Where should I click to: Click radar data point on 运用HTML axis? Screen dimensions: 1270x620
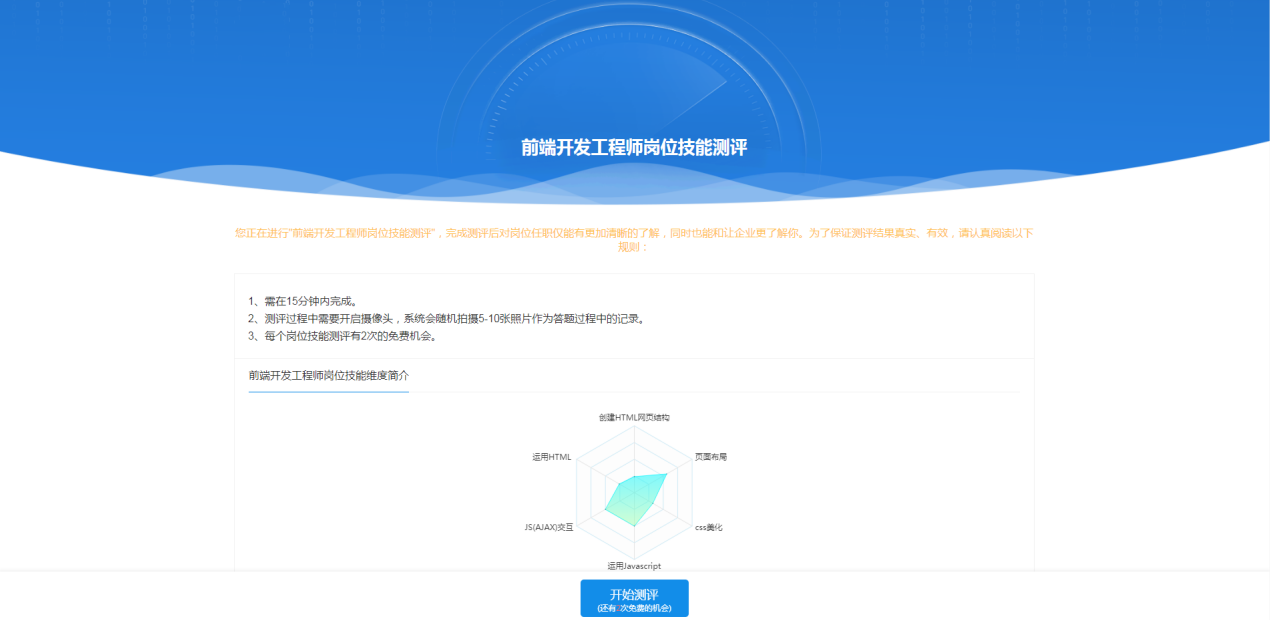click(x=618, y=483)
